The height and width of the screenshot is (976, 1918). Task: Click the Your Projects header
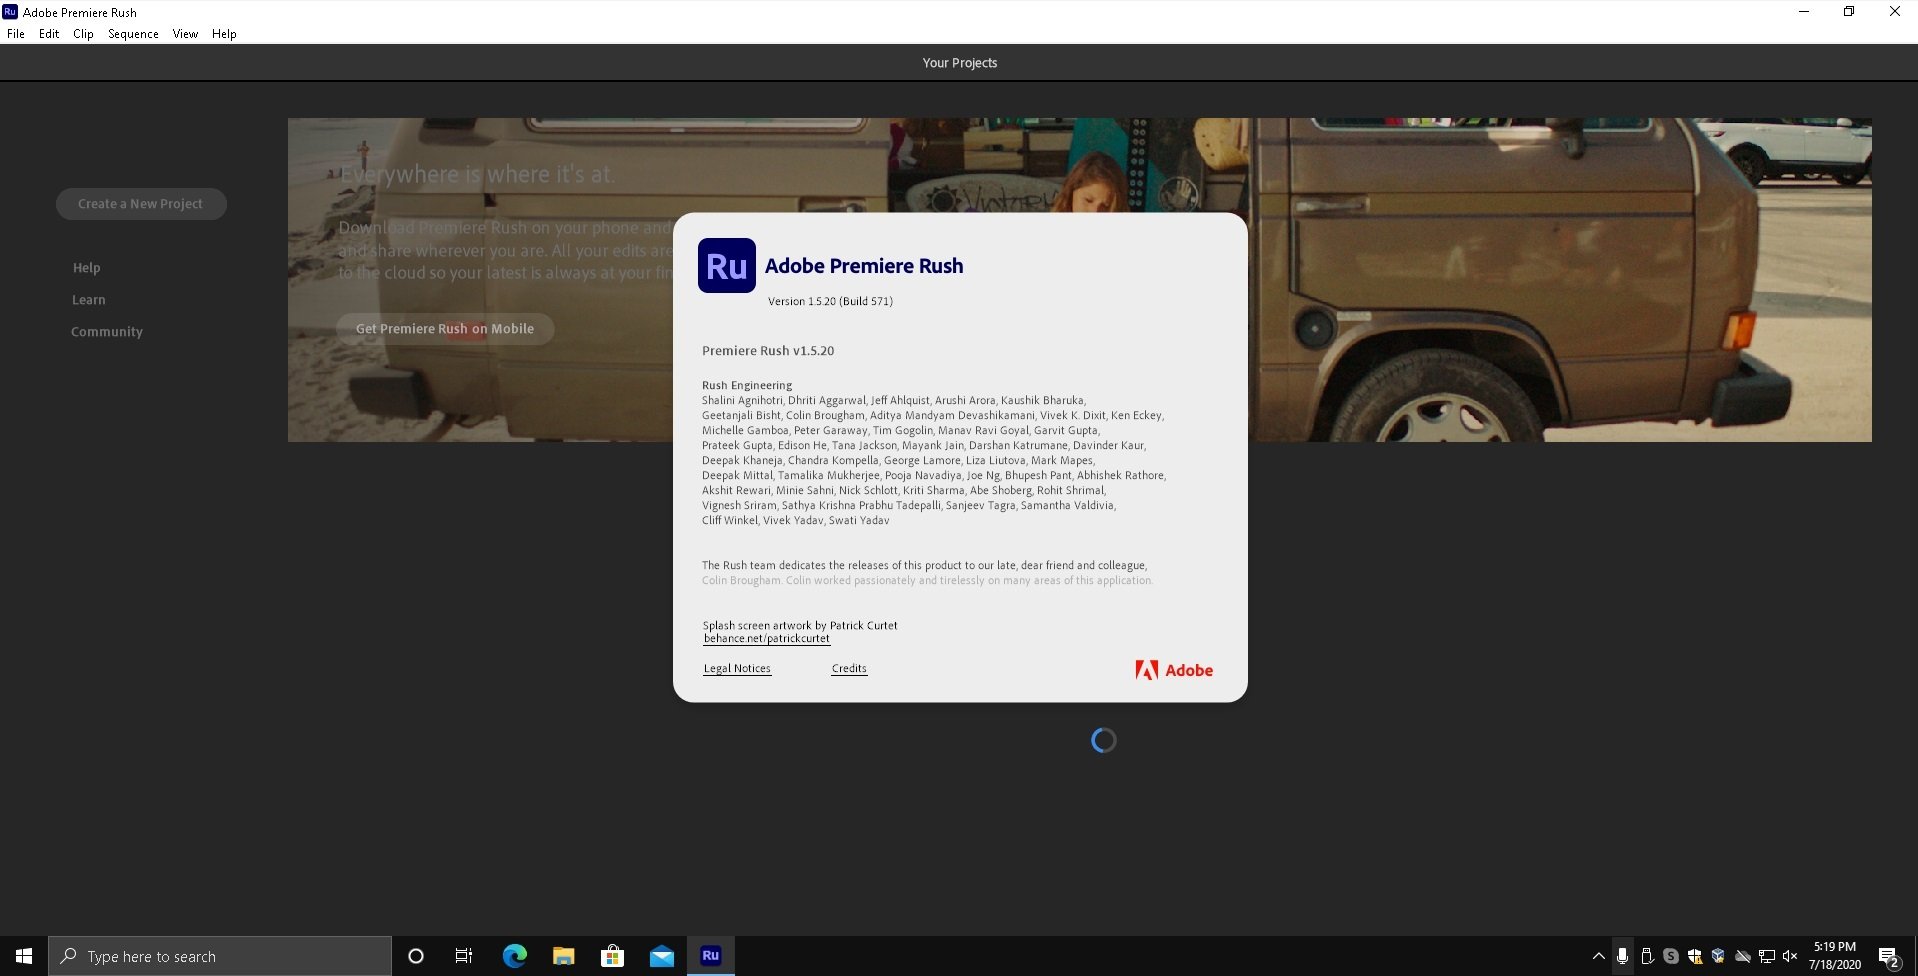[x=960, y=63]
